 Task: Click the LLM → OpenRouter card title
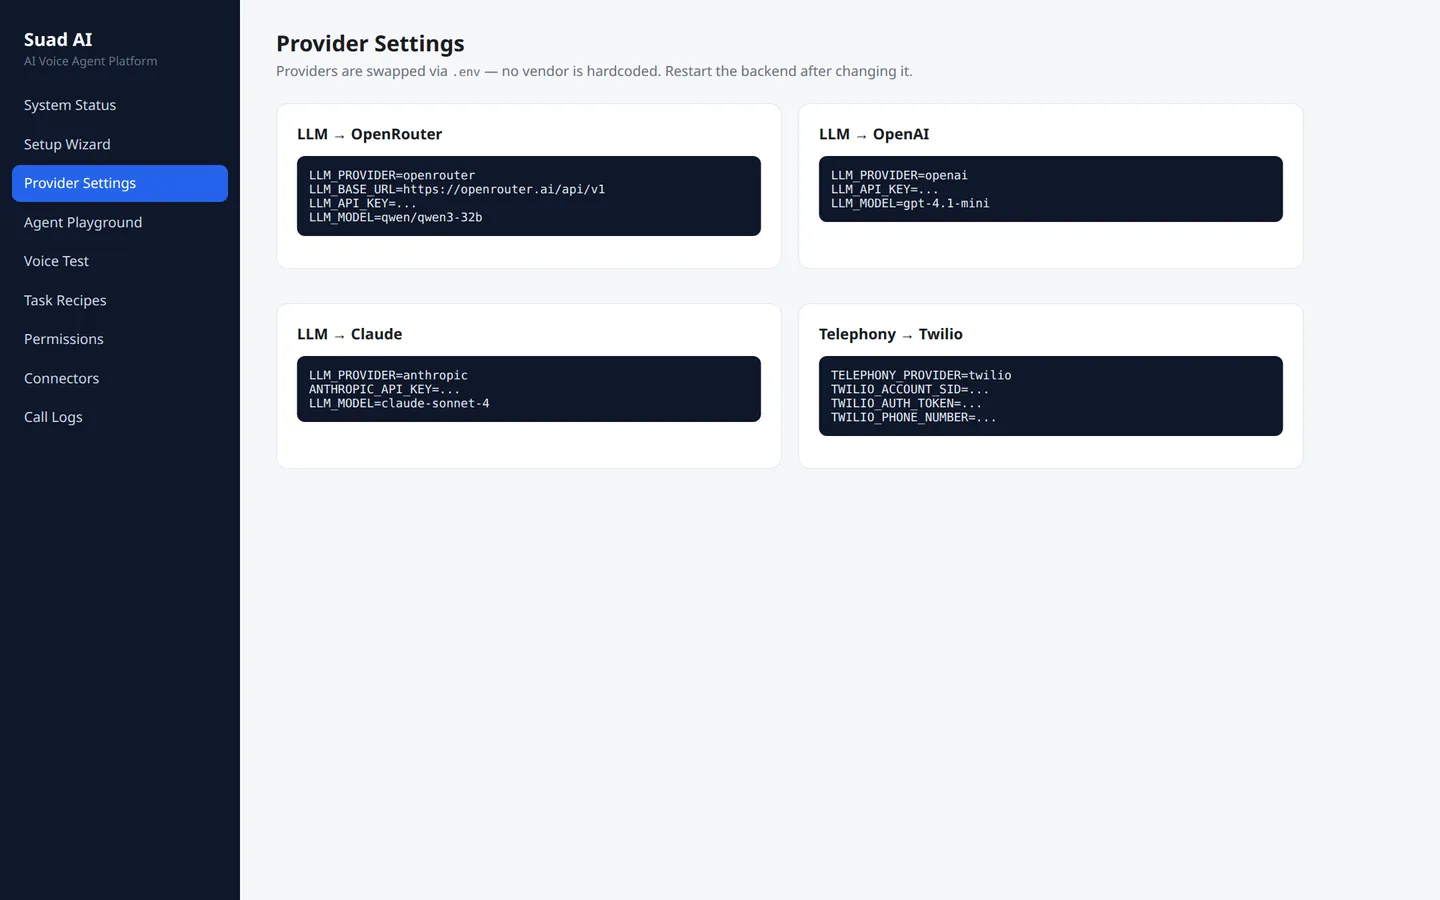click(369, 134)
